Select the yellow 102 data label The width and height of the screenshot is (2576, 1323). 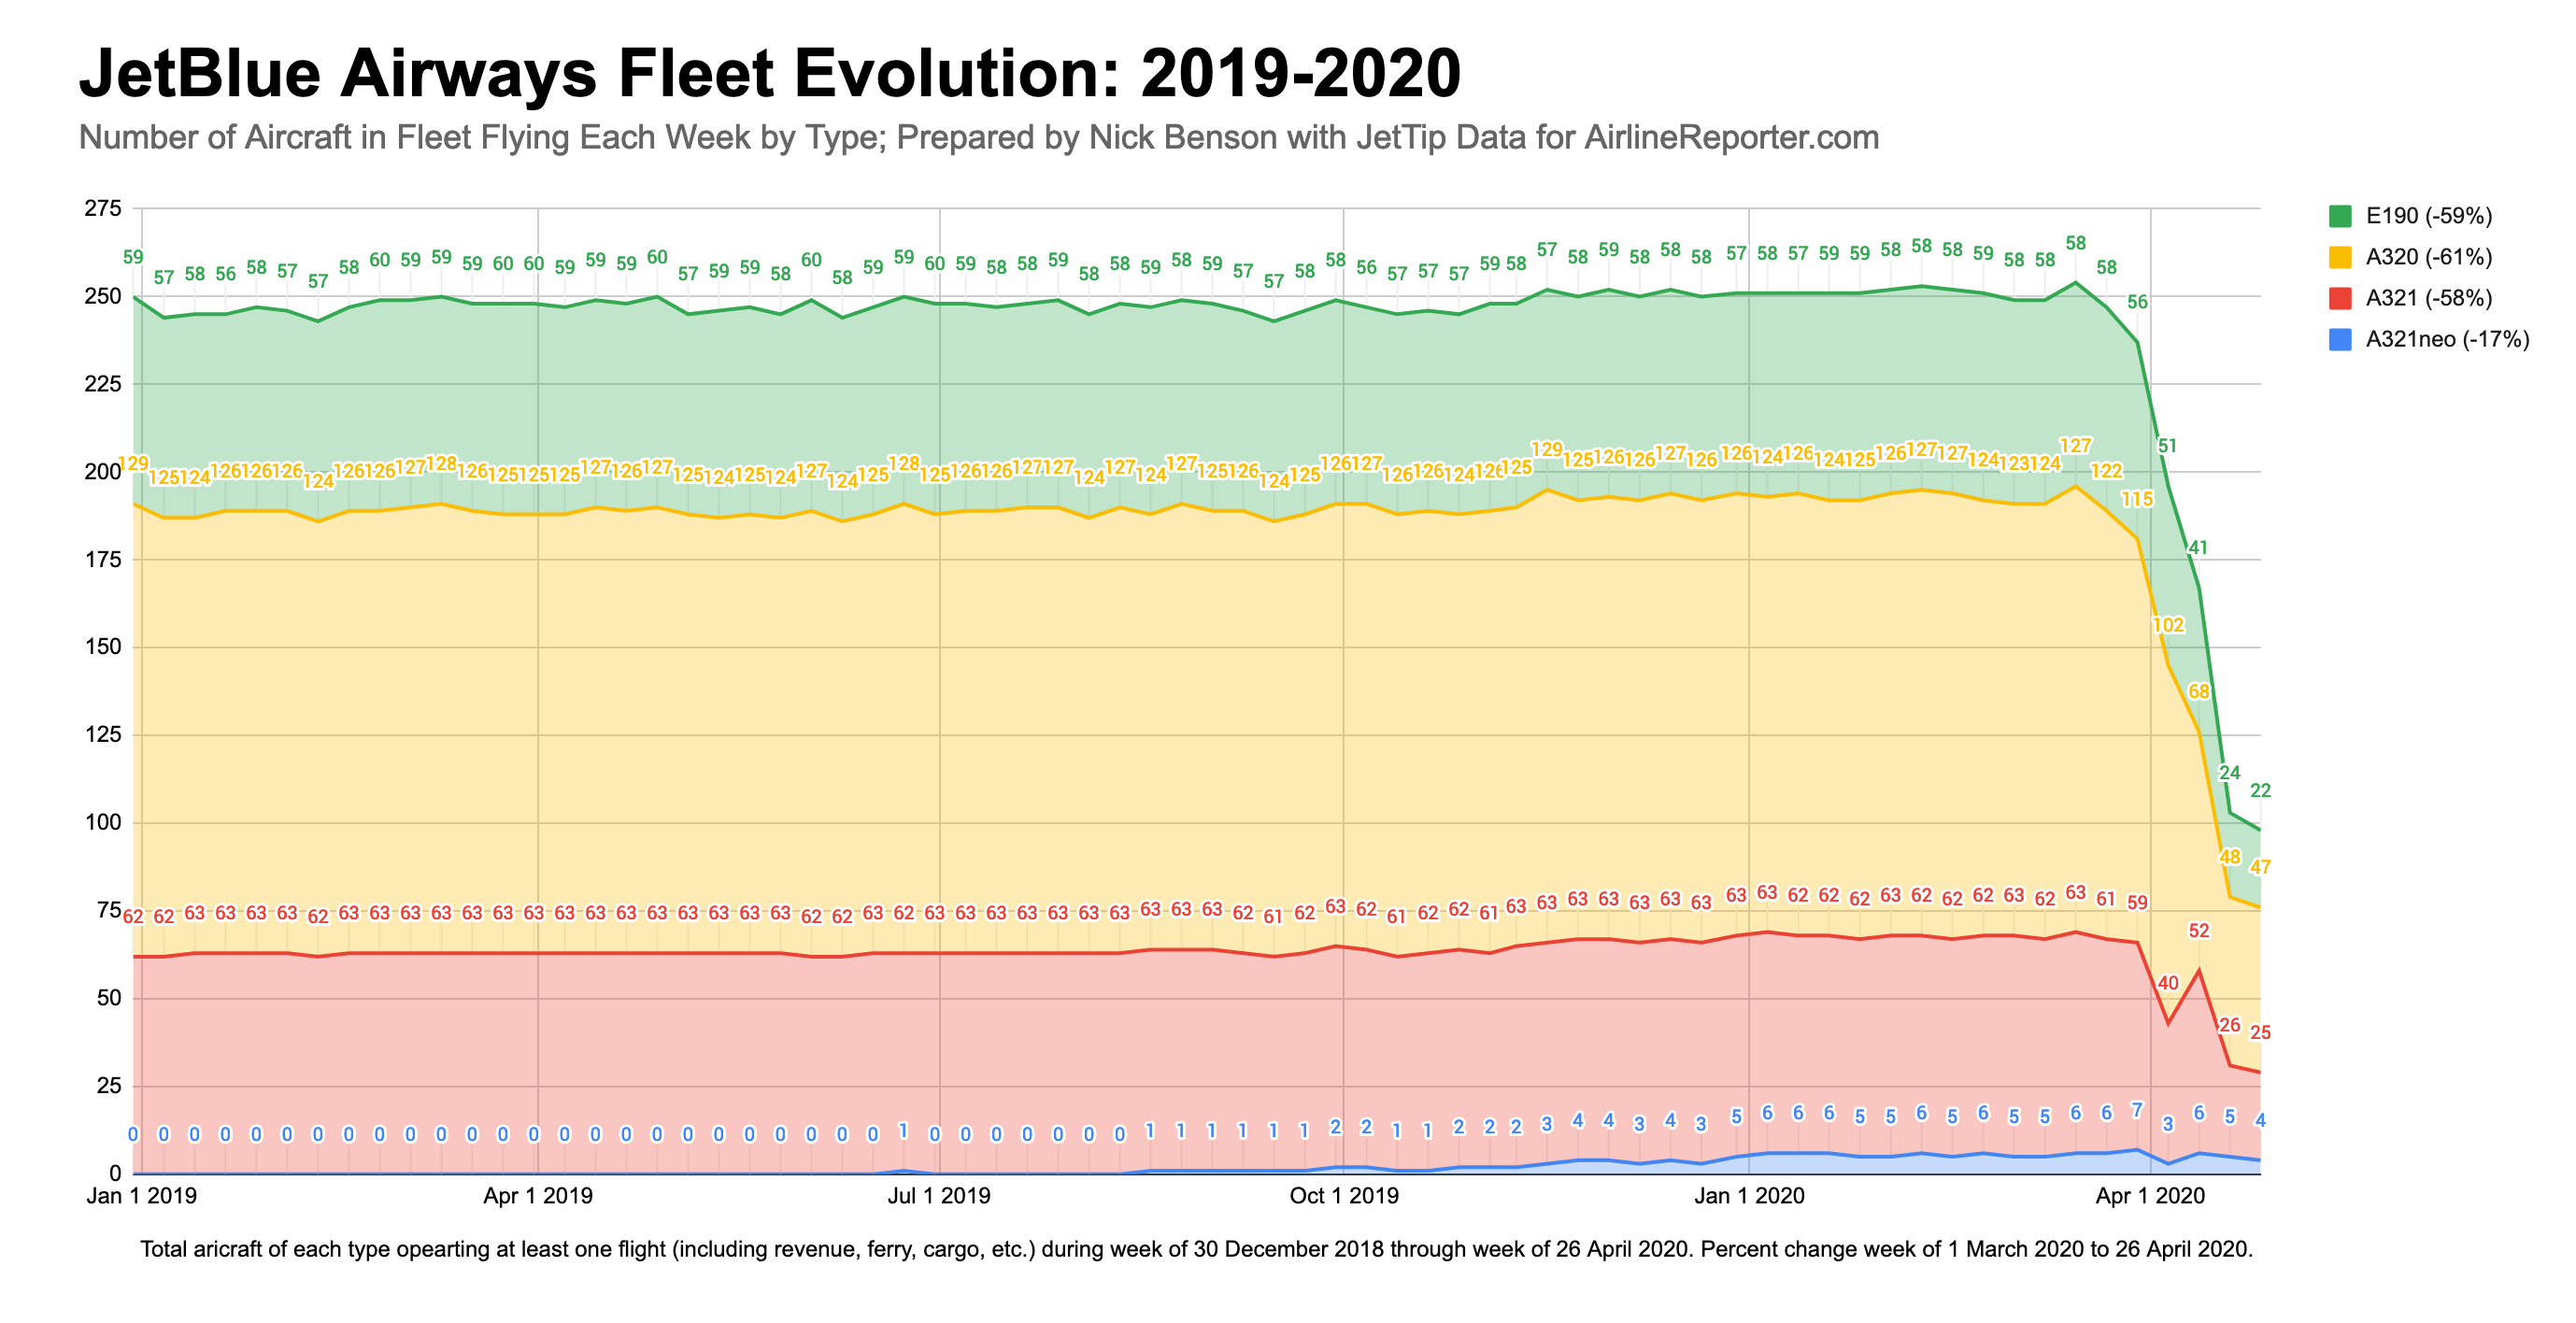point(2168,625)
